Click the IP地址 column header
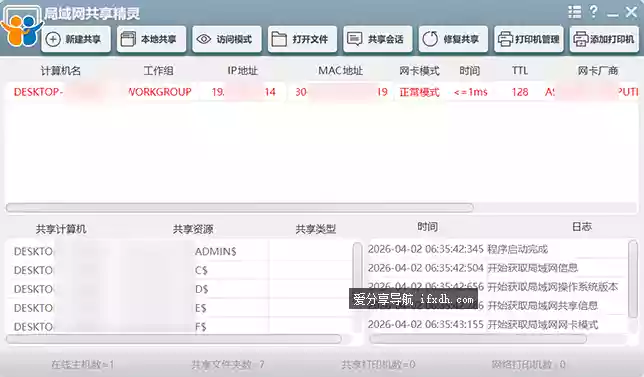Screen dimensions: 644x377 [x=243, y=71]
